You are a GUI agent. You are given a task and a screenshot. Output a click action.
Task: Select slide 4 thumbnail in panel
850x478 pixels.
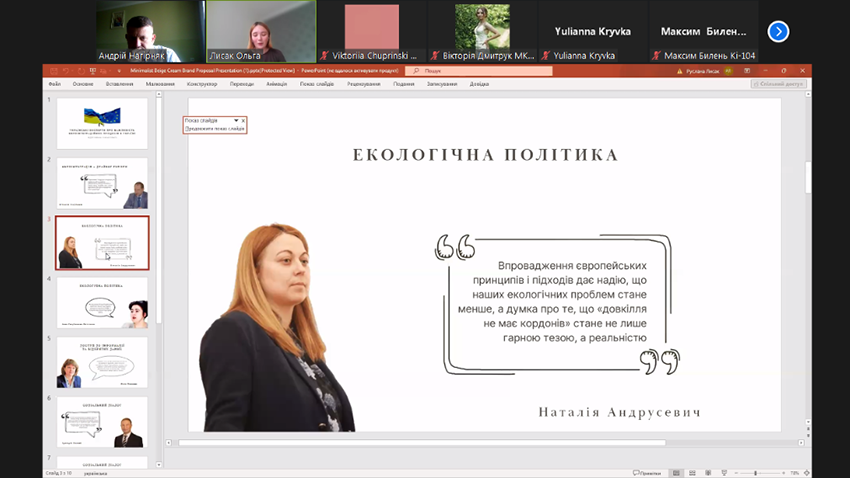click(x=102, y=302)
